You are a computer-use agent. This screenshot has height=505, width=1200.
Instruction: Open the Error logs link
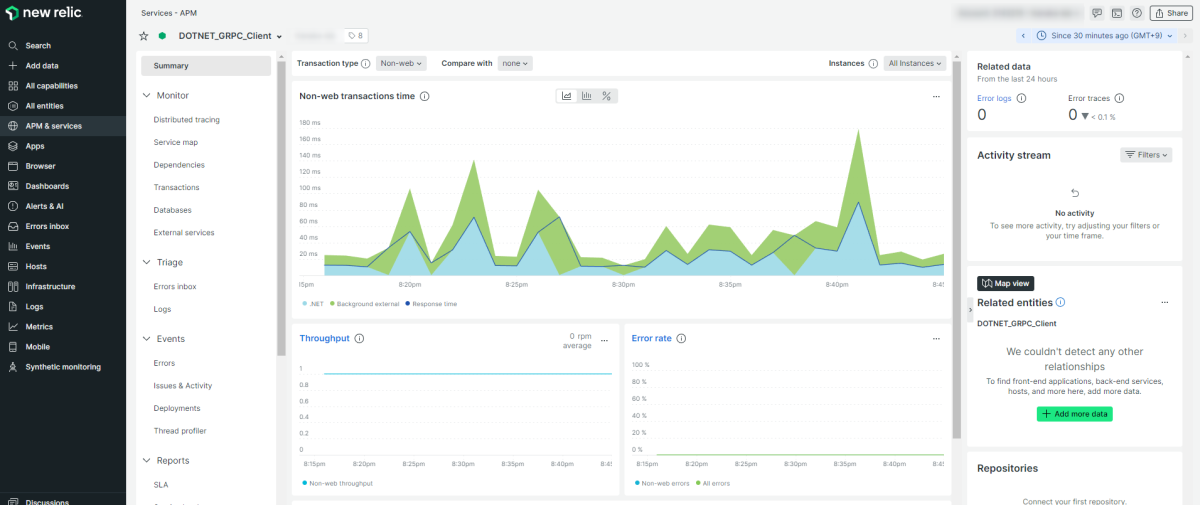click(x=994, y=98)
